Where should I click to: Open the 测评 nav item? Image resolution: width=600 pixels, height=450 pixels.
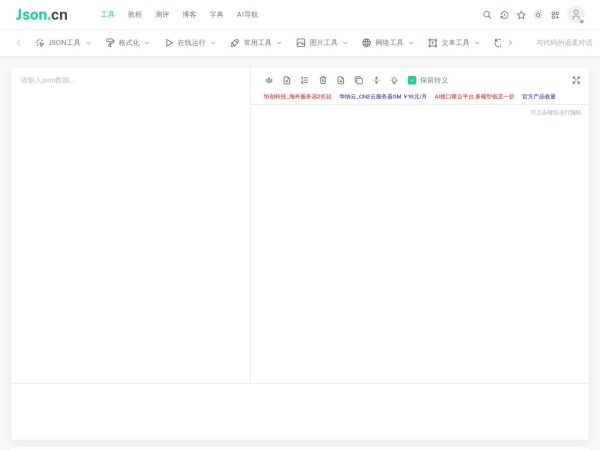point(162,15)
